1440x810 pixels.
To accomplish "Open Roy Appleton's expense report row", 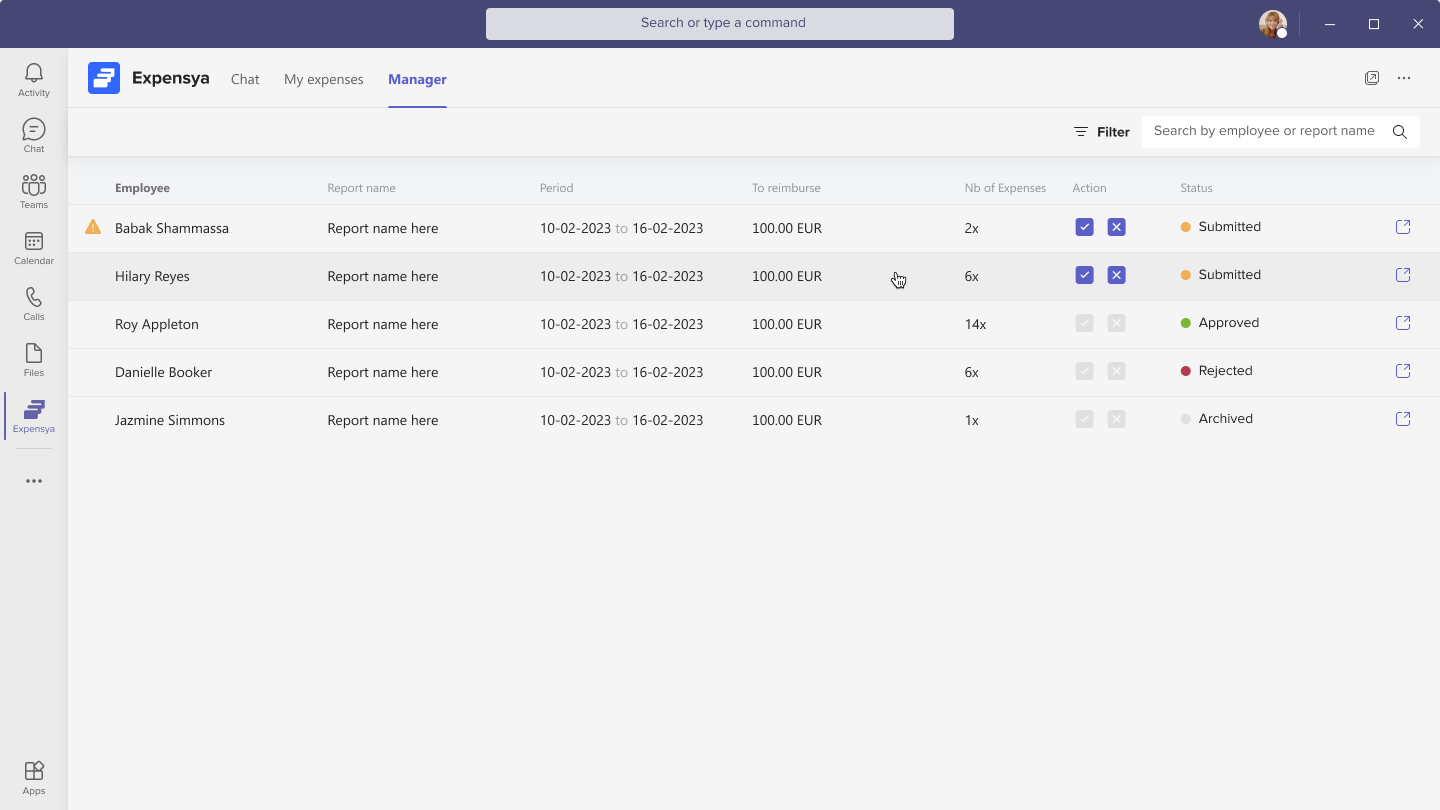I will [x=157, y=324].
